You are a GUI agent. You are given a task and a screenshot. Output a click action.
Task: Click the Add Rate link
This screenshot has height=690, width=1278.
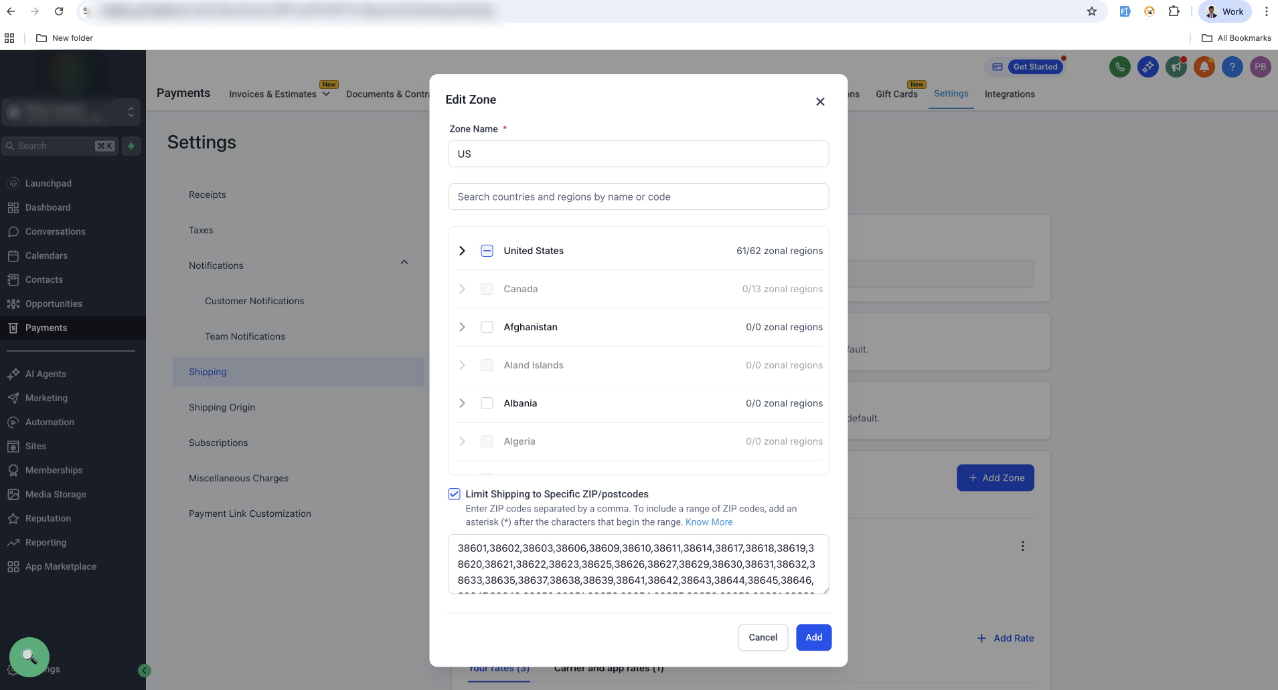pos(1005,638)
